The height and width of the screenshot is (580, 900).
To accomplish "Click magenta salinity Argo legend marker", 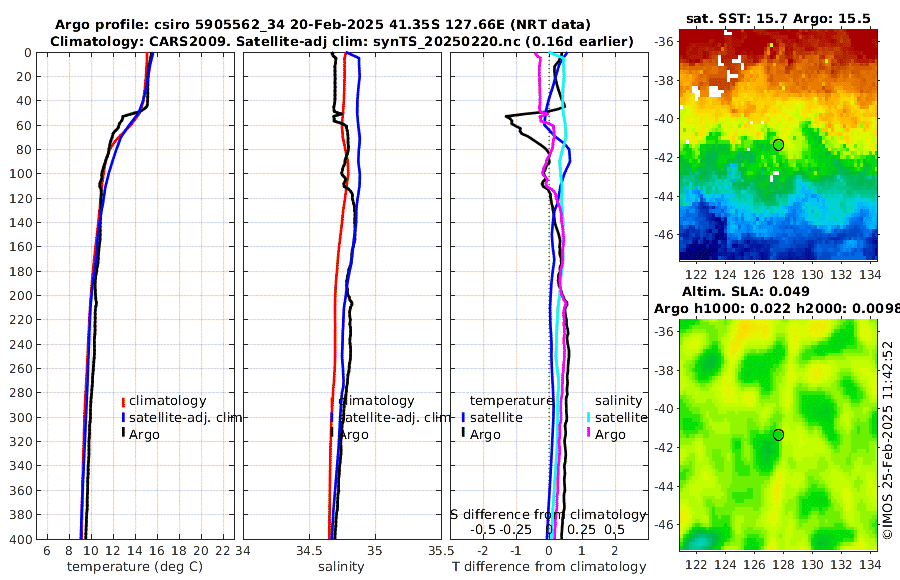I will click(x=589, y=434).
